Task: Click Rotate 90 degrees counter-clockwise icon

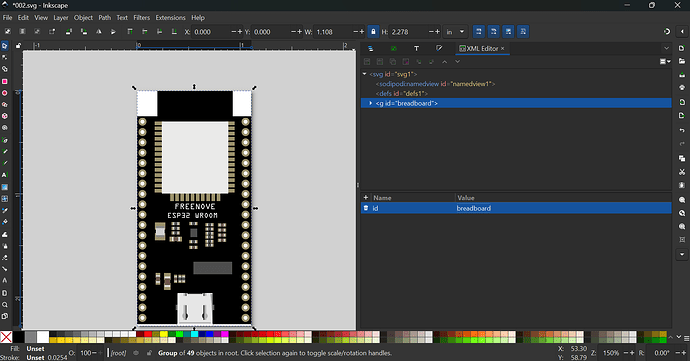Action: (x=69, y=31)
